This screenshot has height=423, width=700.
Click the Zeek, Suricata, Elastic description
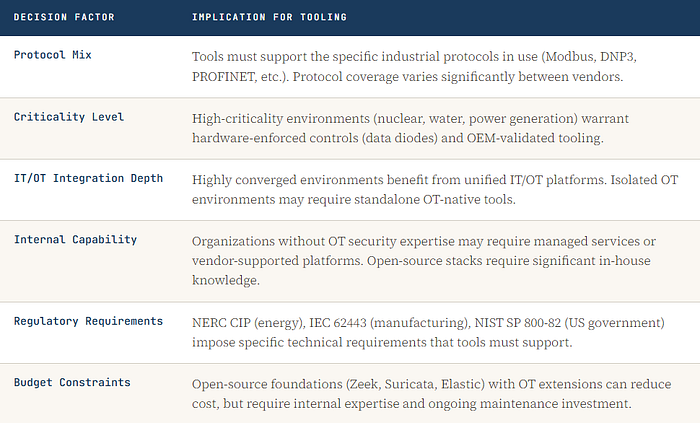[432, 384]
